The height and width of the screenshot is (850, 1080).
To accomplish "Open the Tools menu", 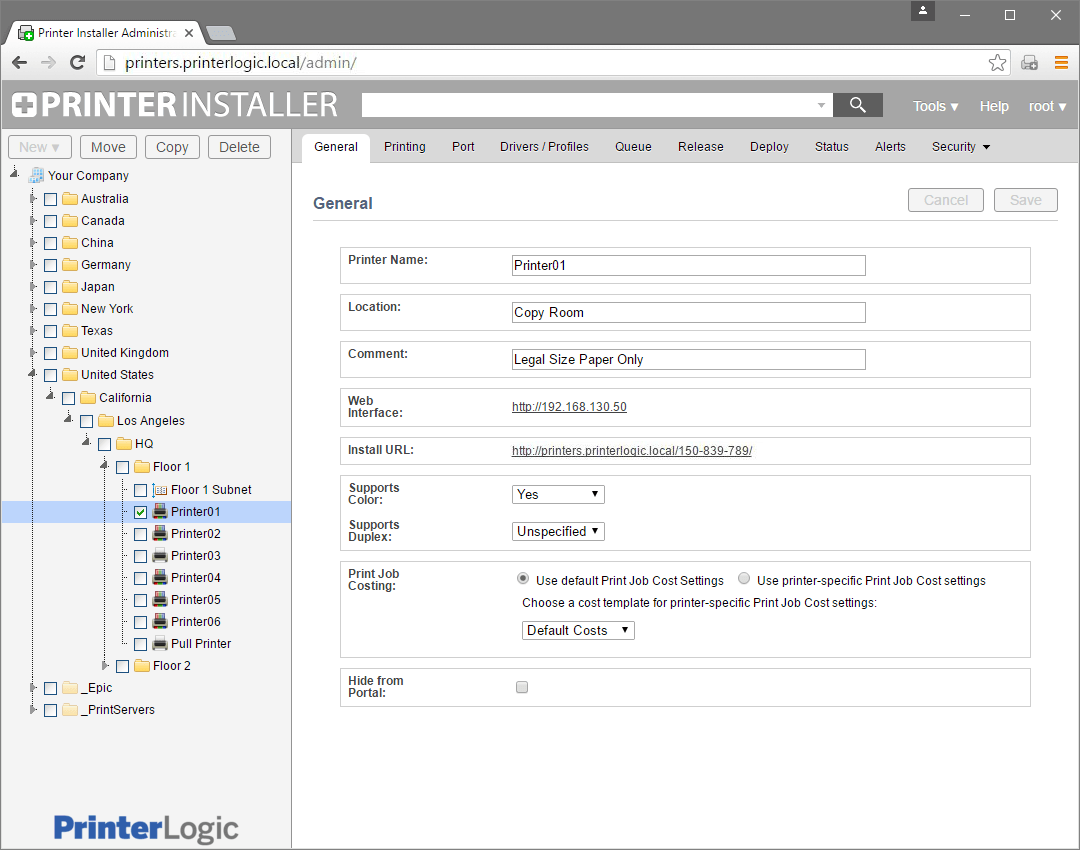I will [x=935, y=106].
